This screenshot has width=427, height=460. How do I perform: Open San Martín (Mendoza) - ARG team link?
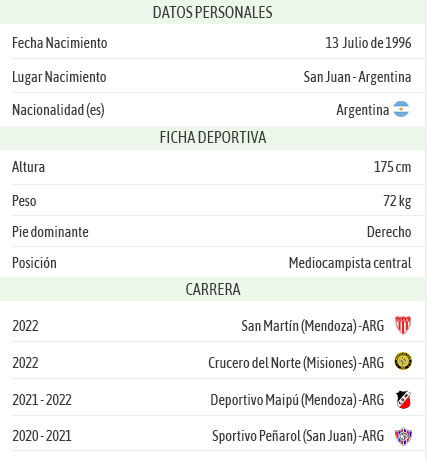pos(312,326)
